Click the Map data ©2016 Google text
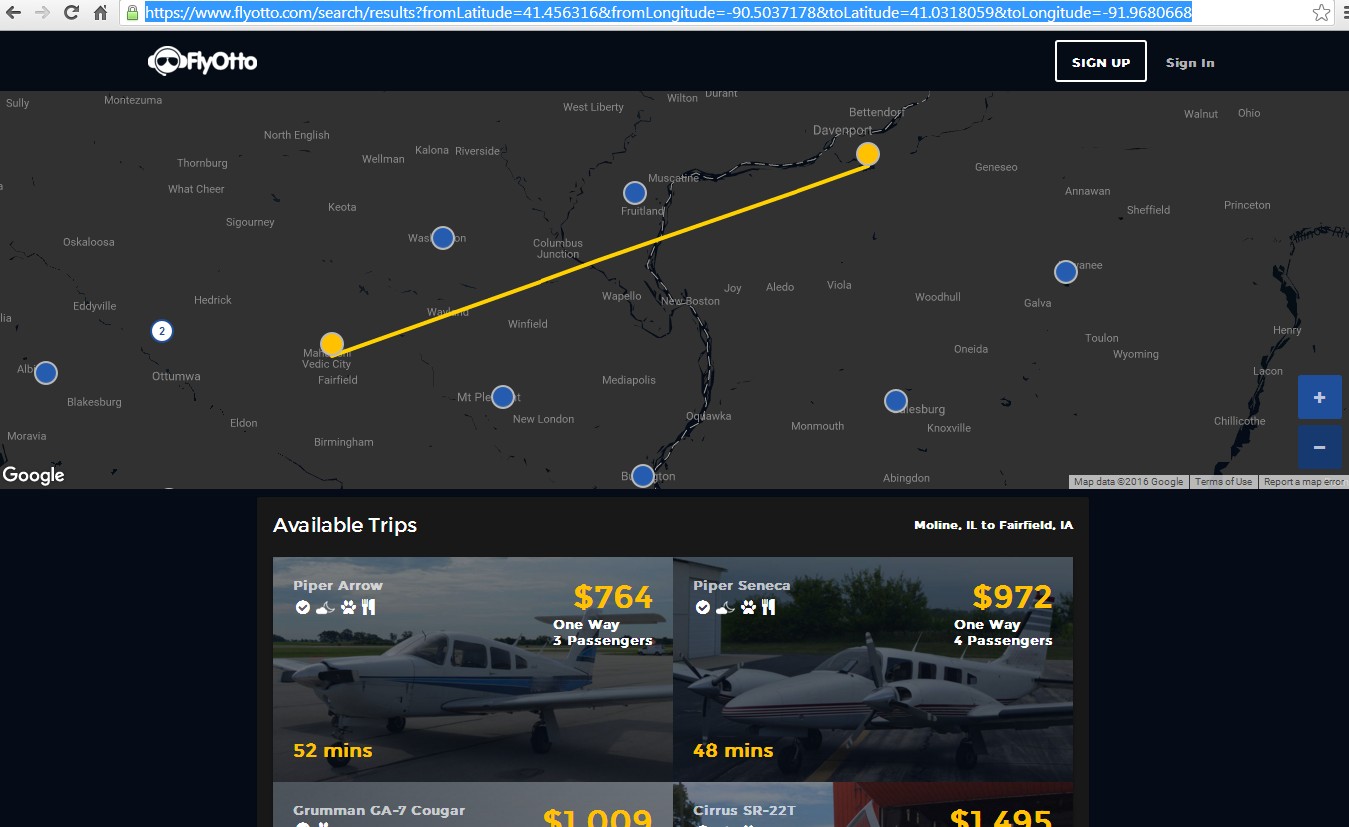The width and height of the screenshot is (1349, 827). 1128,482
